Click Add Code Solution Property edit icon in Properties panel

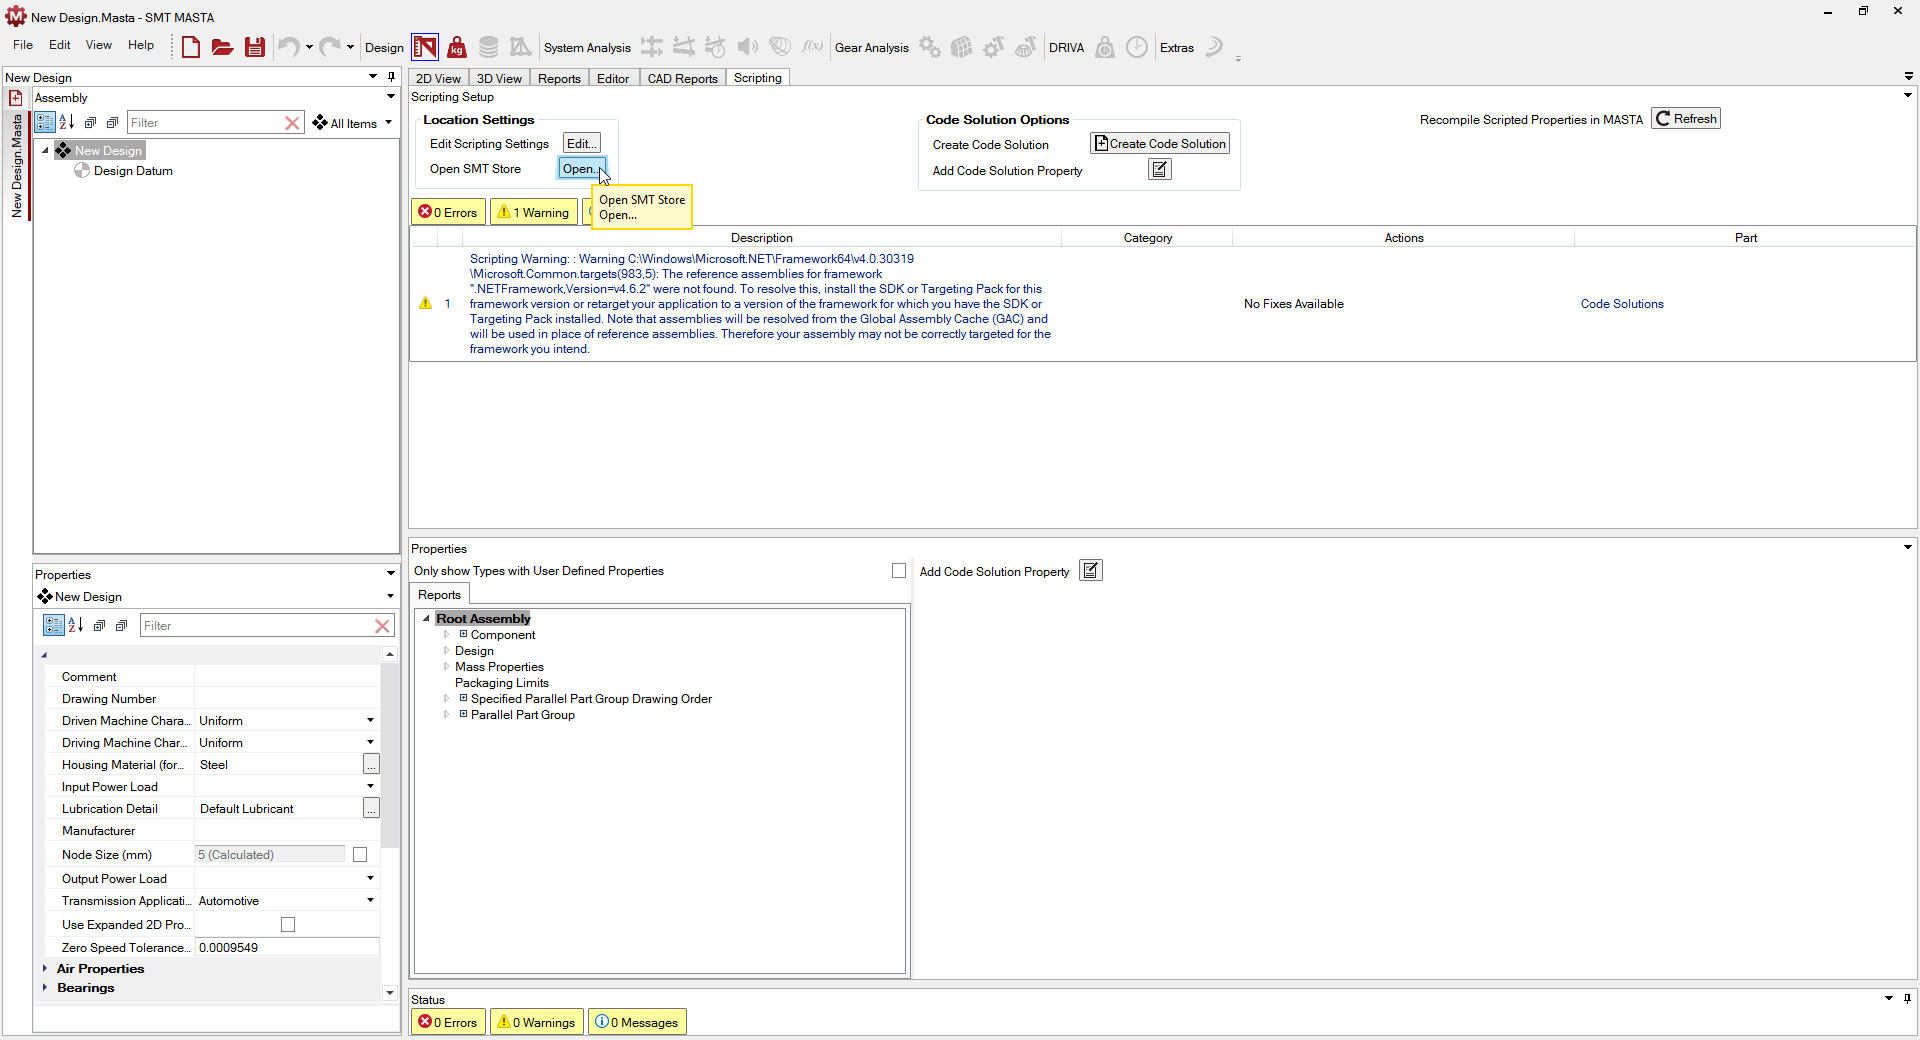click(x=1091, y=571)
